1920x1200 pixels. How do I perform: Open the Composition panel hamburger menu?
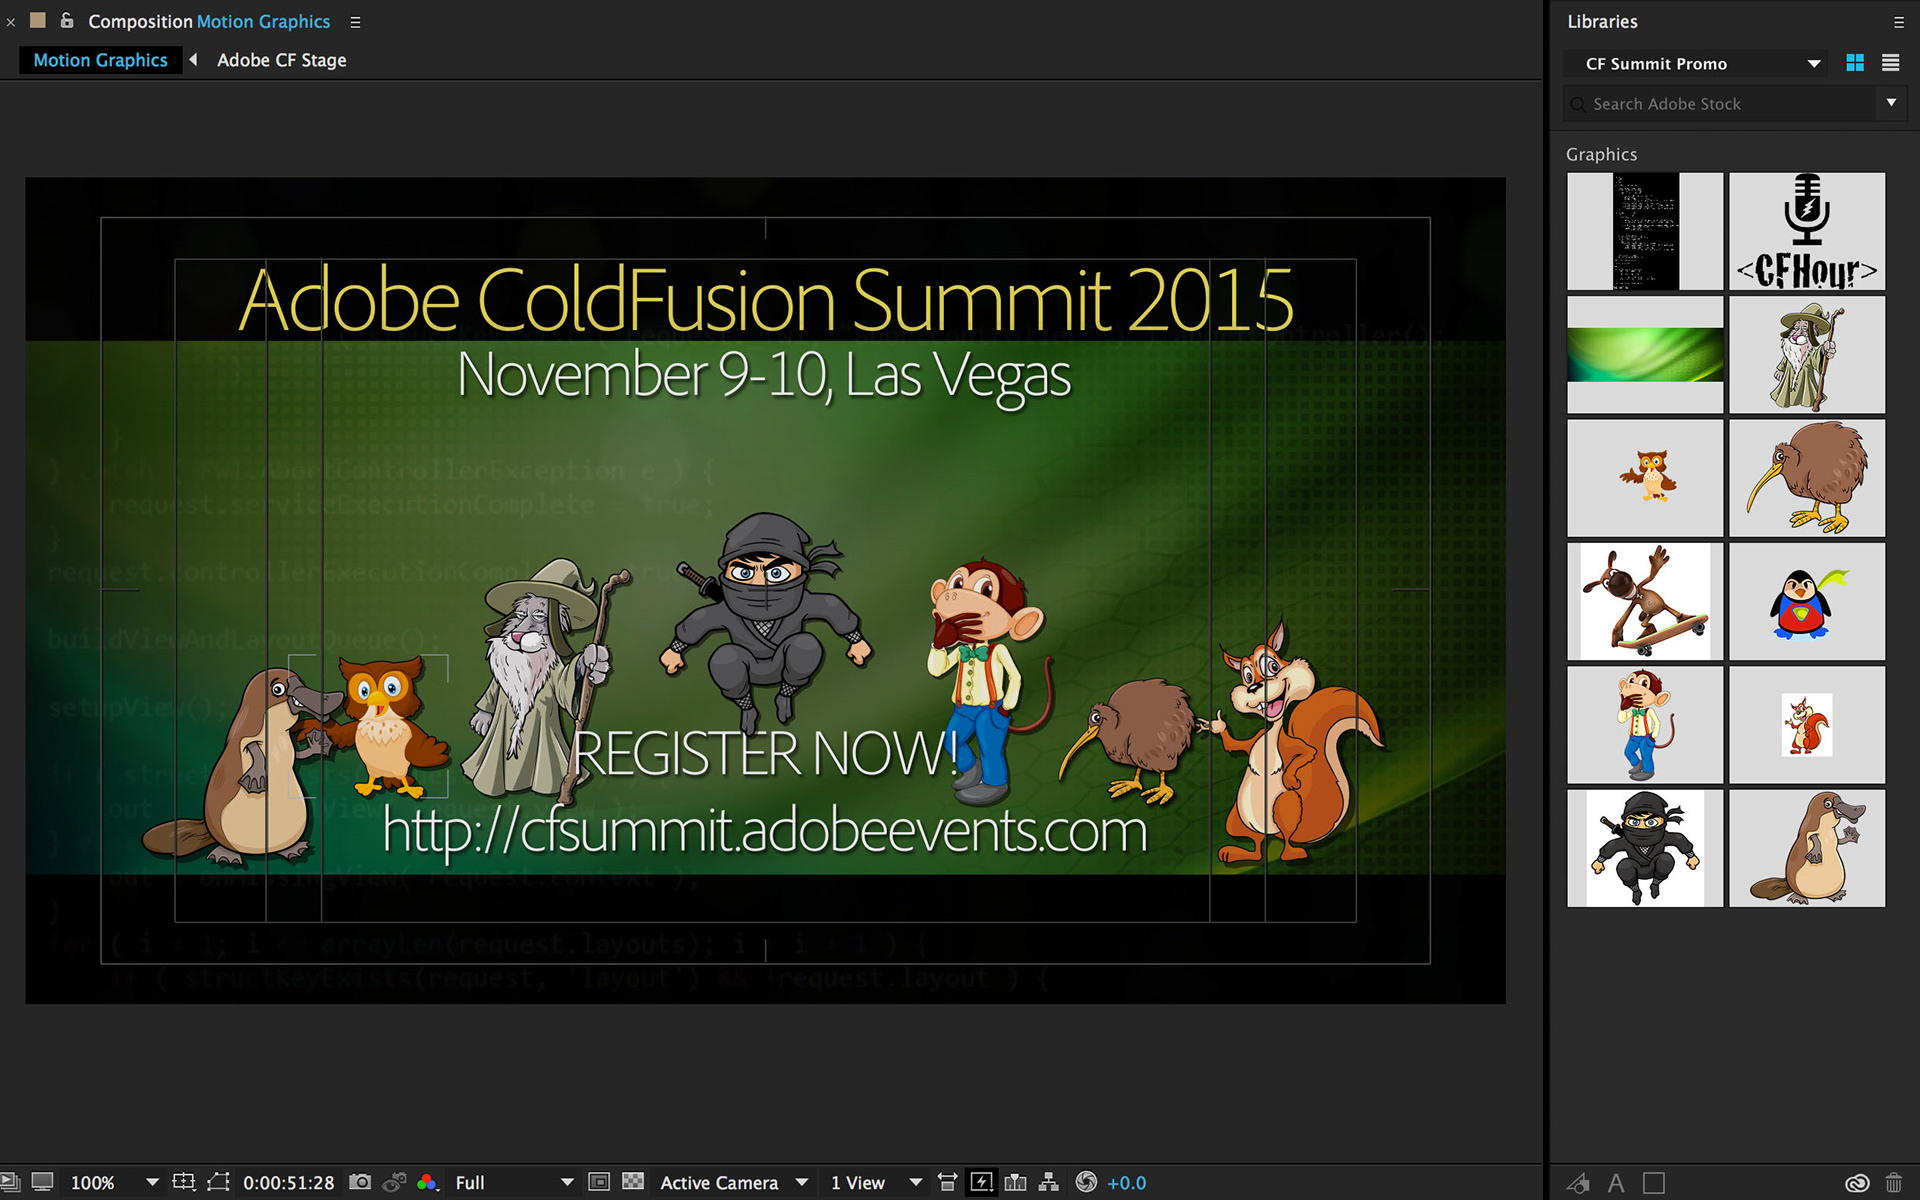[x=355, y=22]
